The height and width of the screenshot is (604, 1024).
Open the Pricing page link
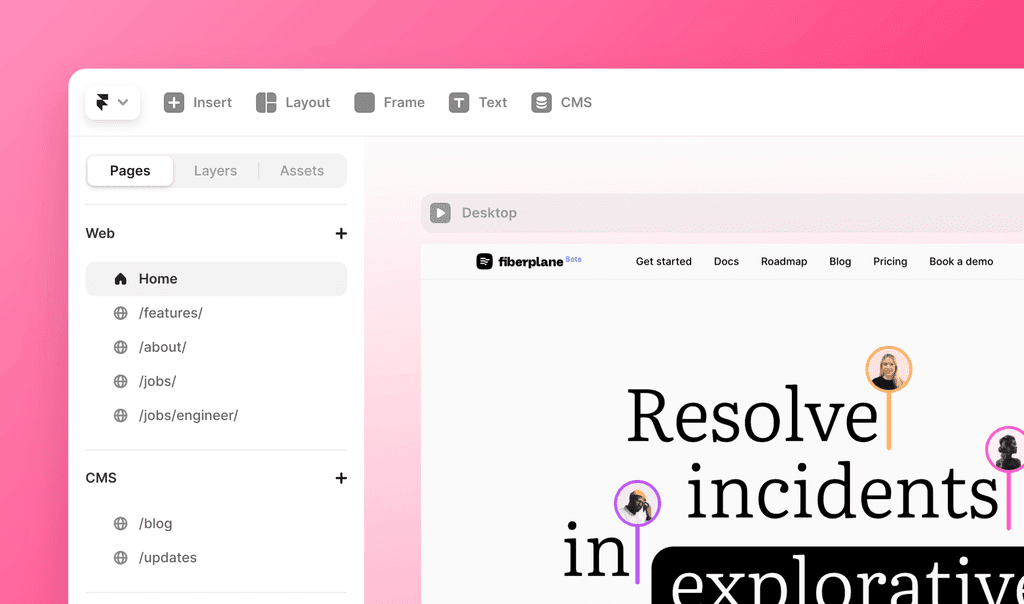click(x=890, y=261)
